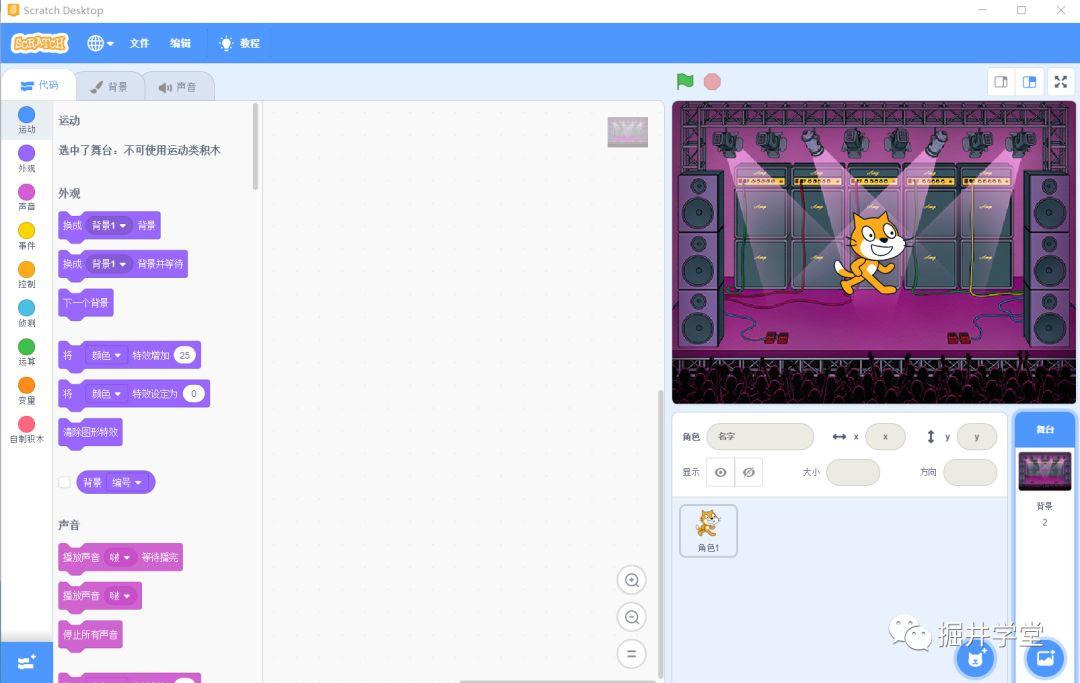Screen dimensions: 1080x683
Task: Click the choose sprite cat button
Action: pyautogui.click(x=975, y=659)
